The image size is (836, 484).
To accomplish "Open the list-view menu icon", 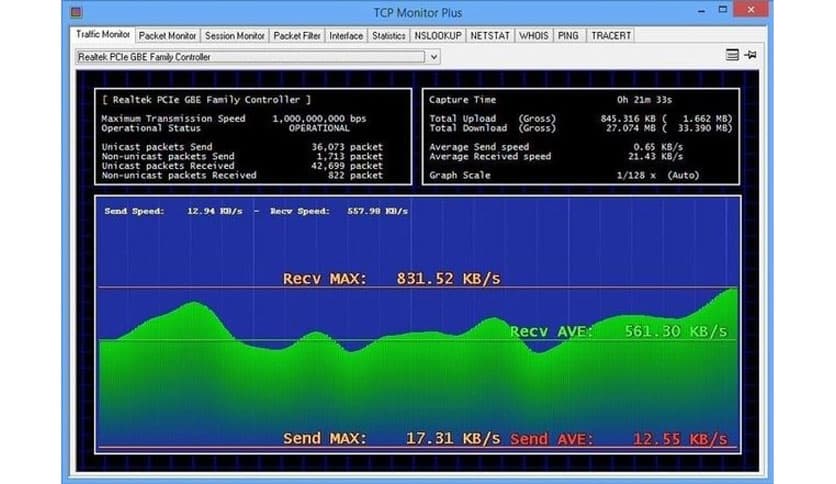I will [732, 55].
